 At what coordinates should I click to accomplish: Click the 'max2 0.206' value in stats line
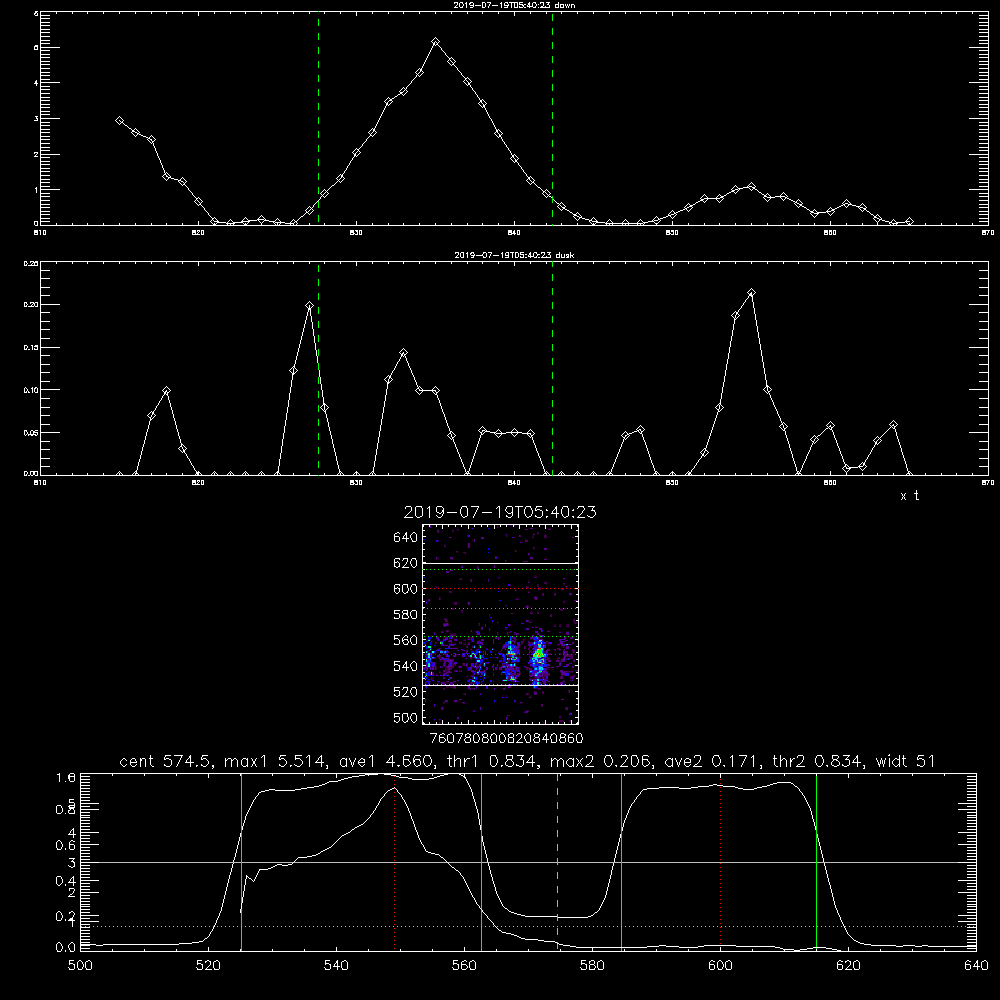(600, 761)
